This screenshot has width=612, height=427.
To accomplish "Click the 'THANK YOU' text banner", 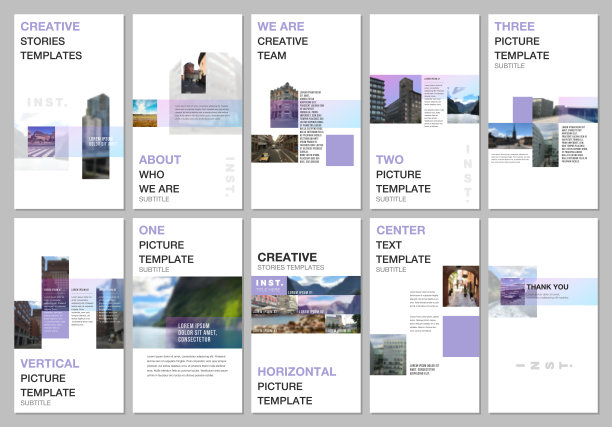I will point(547,288).
